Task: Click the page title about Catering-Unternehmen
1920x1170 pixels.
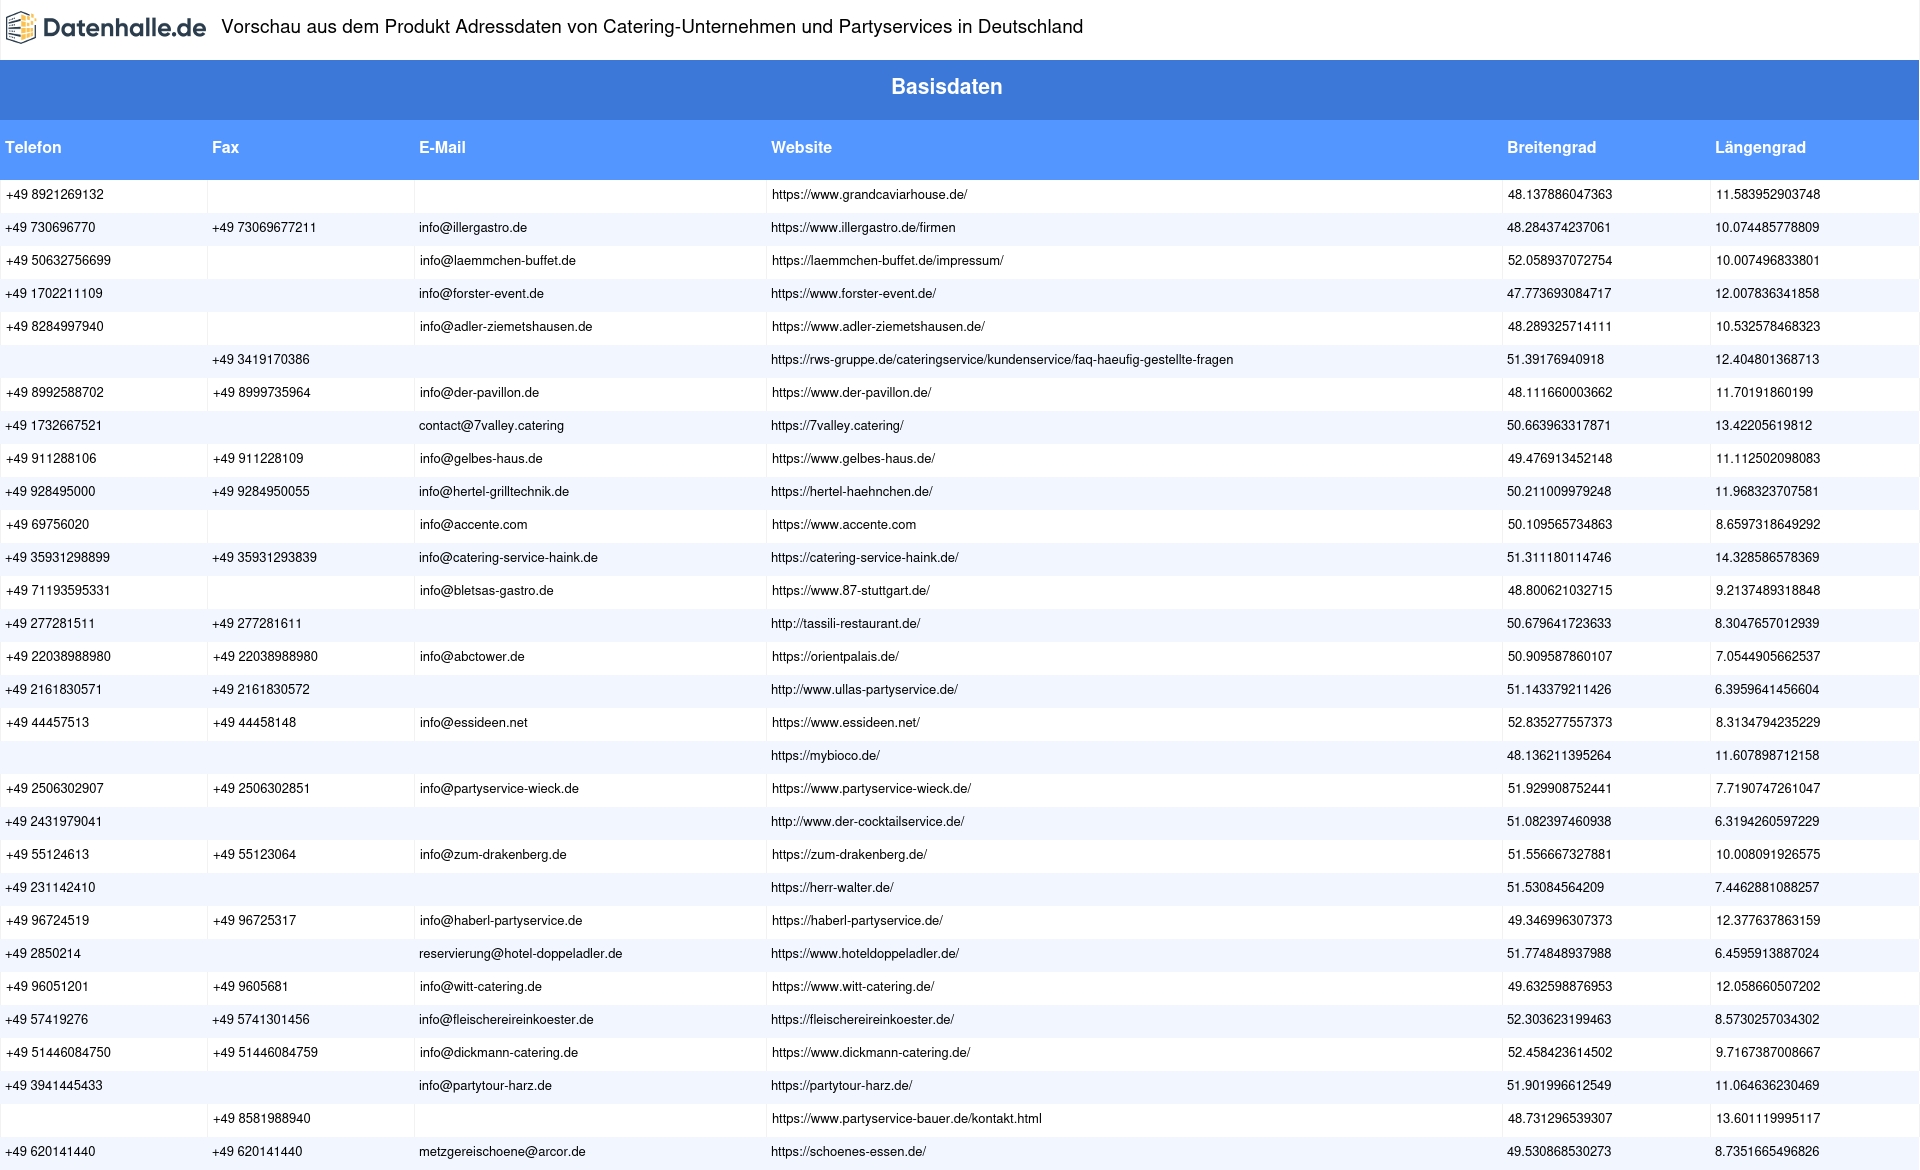Action: click(652, 27)
